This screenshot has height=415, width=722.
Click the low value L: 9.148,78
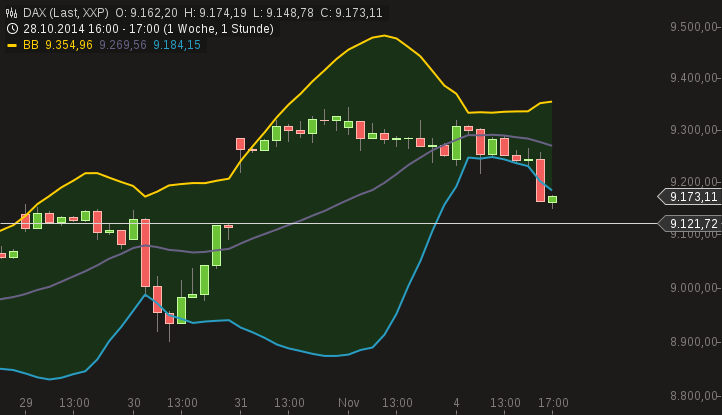coord(283,13)
